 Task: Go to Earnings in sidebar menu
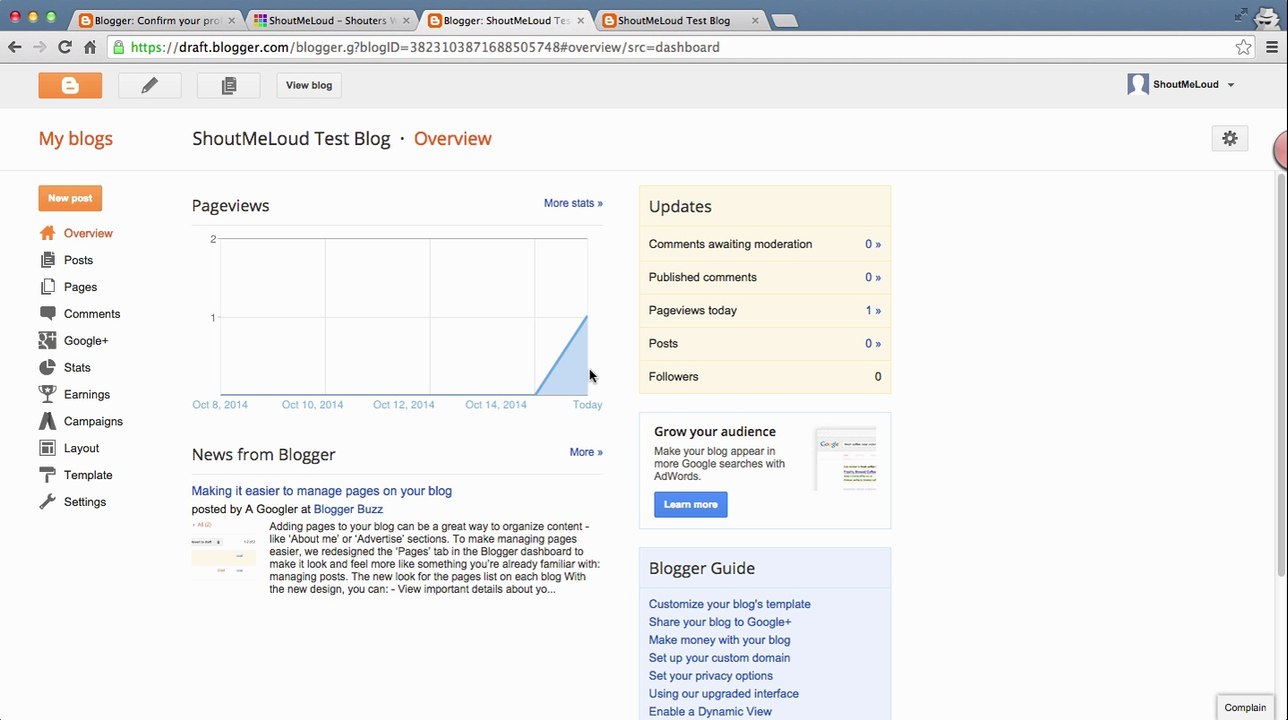87,395
